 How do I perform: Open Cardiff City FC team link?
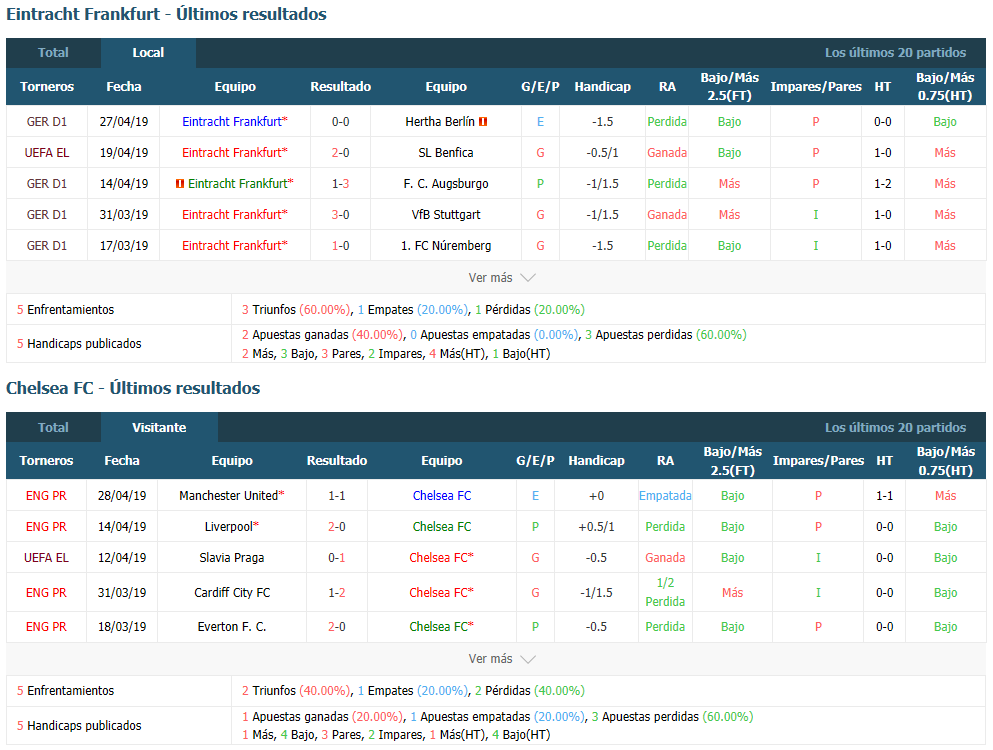coord(232,593)
